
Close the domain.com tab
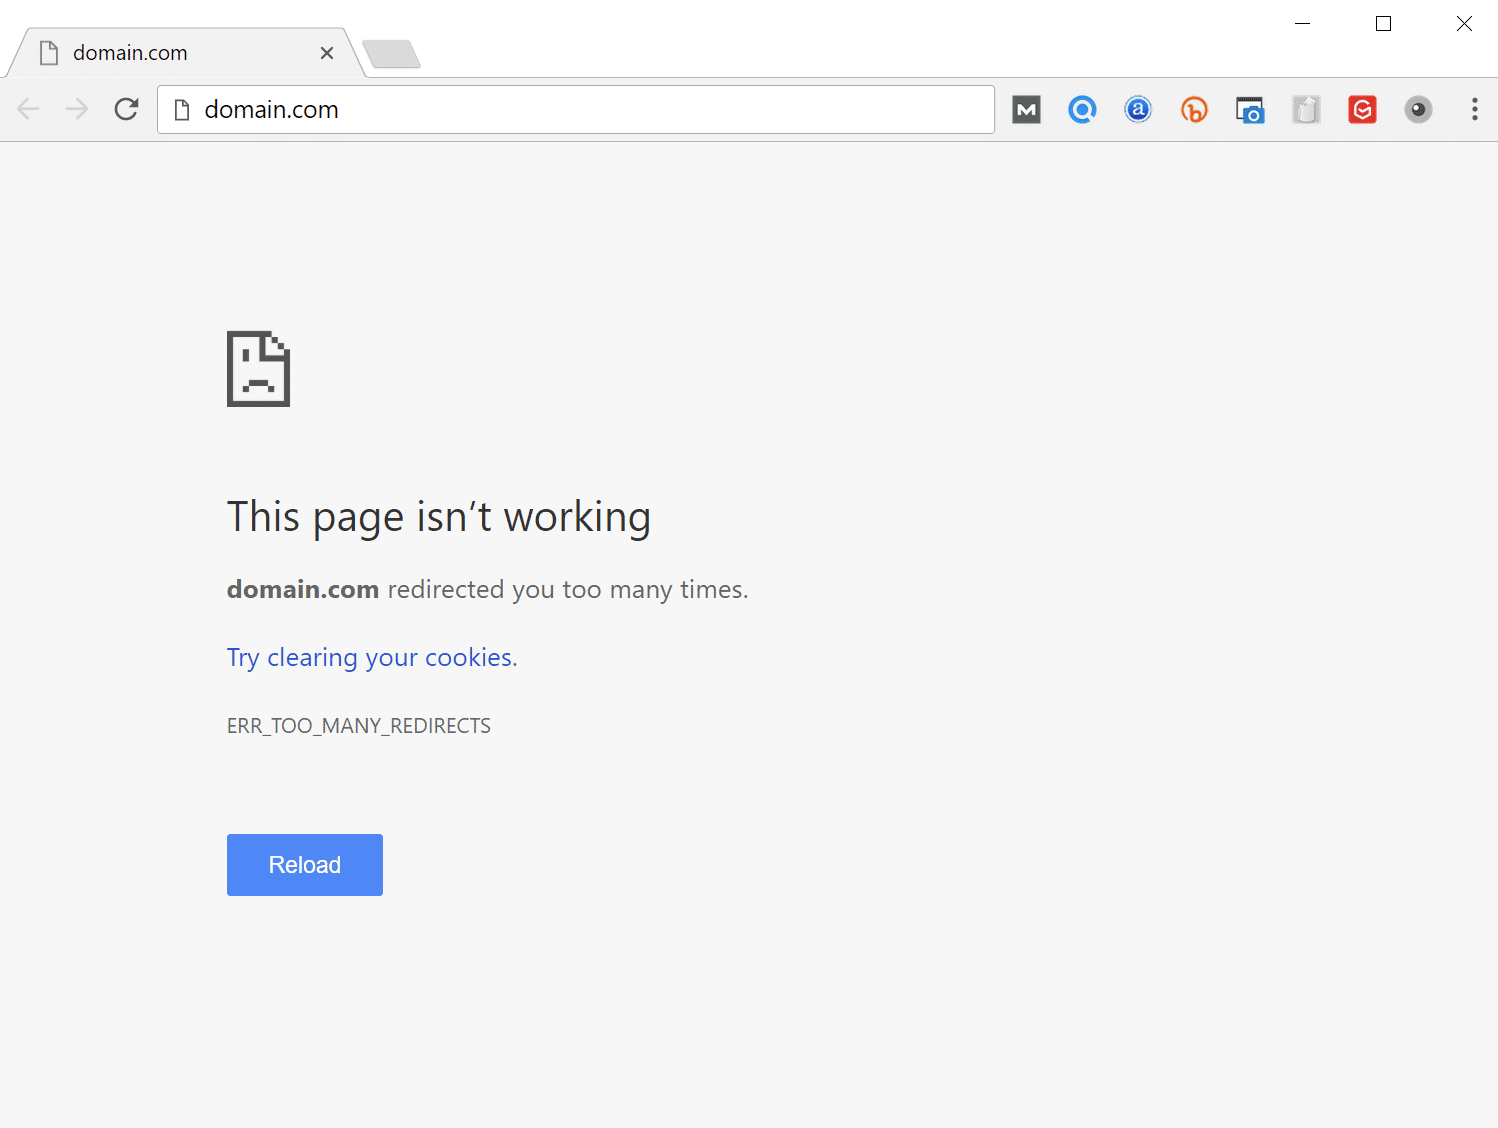coord(327,53)
